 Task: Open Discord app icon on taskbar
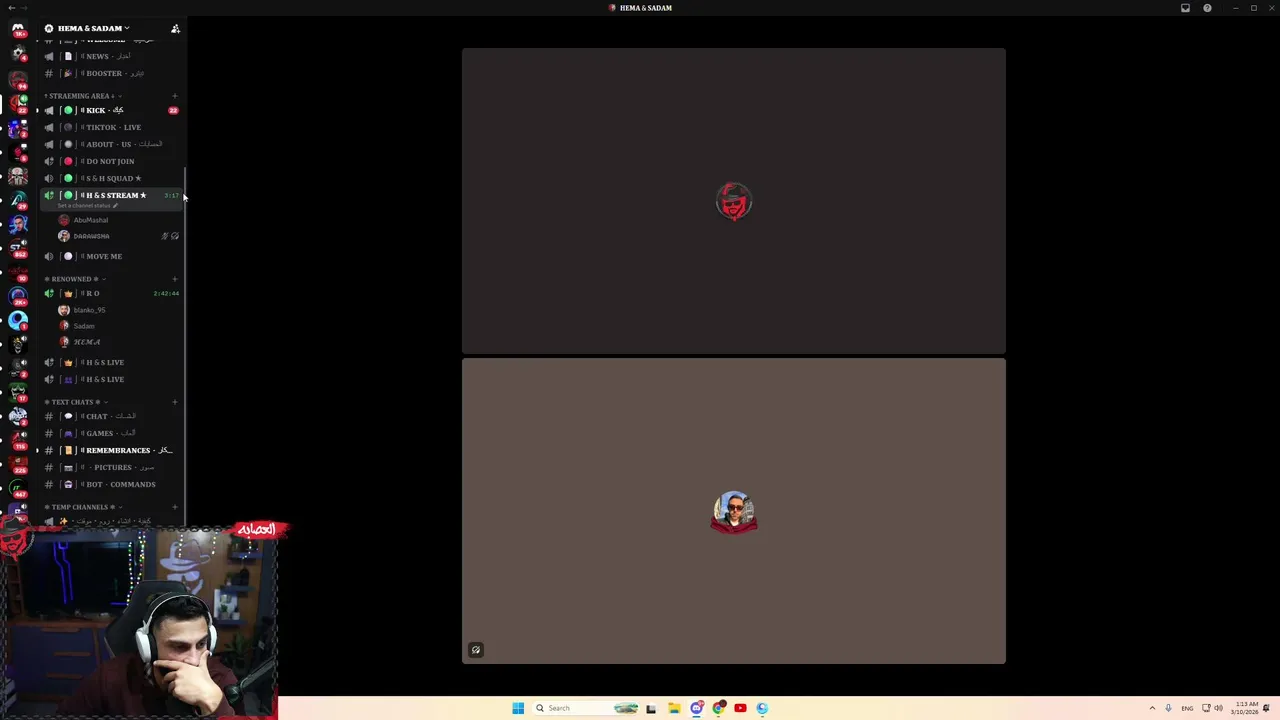[696, 708]
